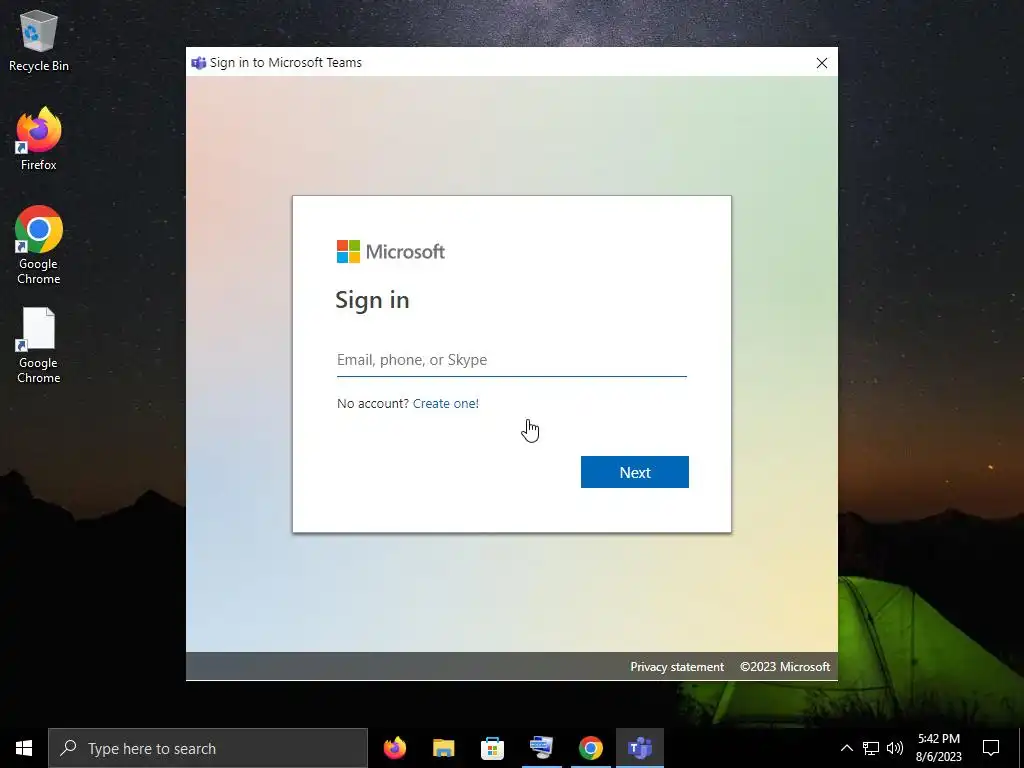This screenshot has width=1024, height=768.
Task: Open Microsoft Store from the taskbar
Action: (492, 748)
